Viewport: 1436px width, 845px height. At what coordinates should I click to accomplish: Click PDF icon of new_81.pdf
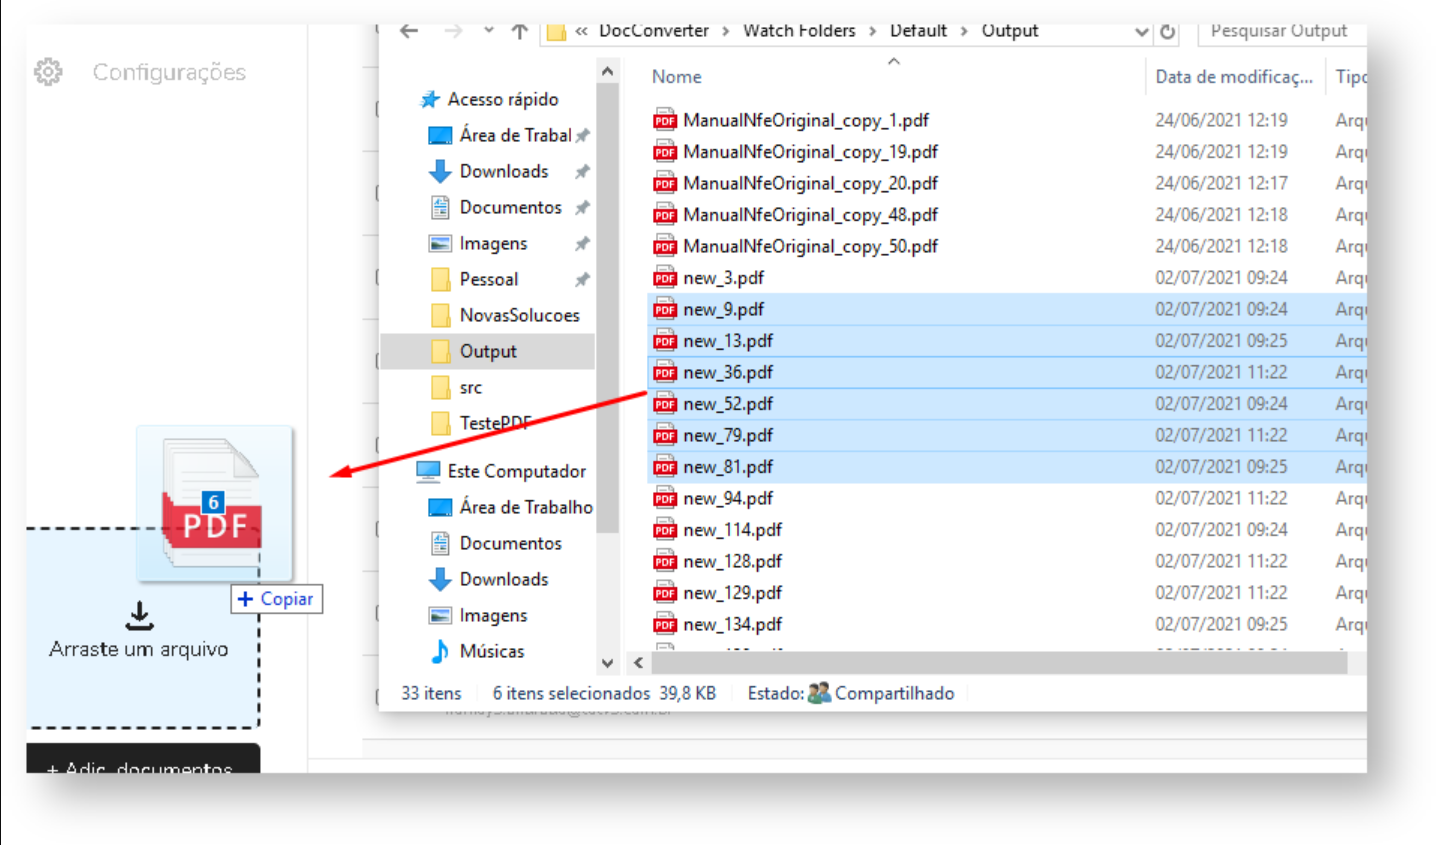pos(665,467)
